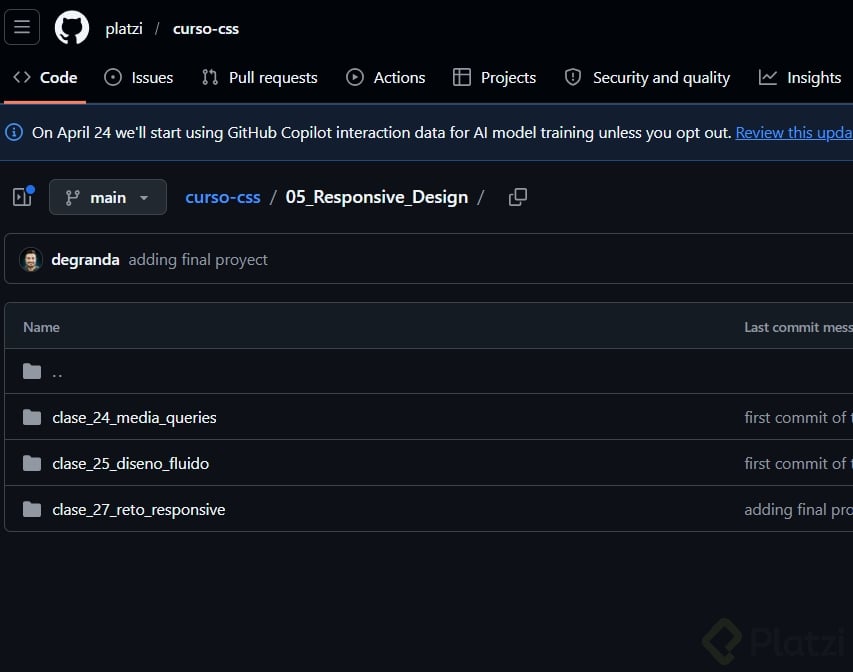Toggle the file tree side panel
Screen dimensions: 853x672
point(22,197)
